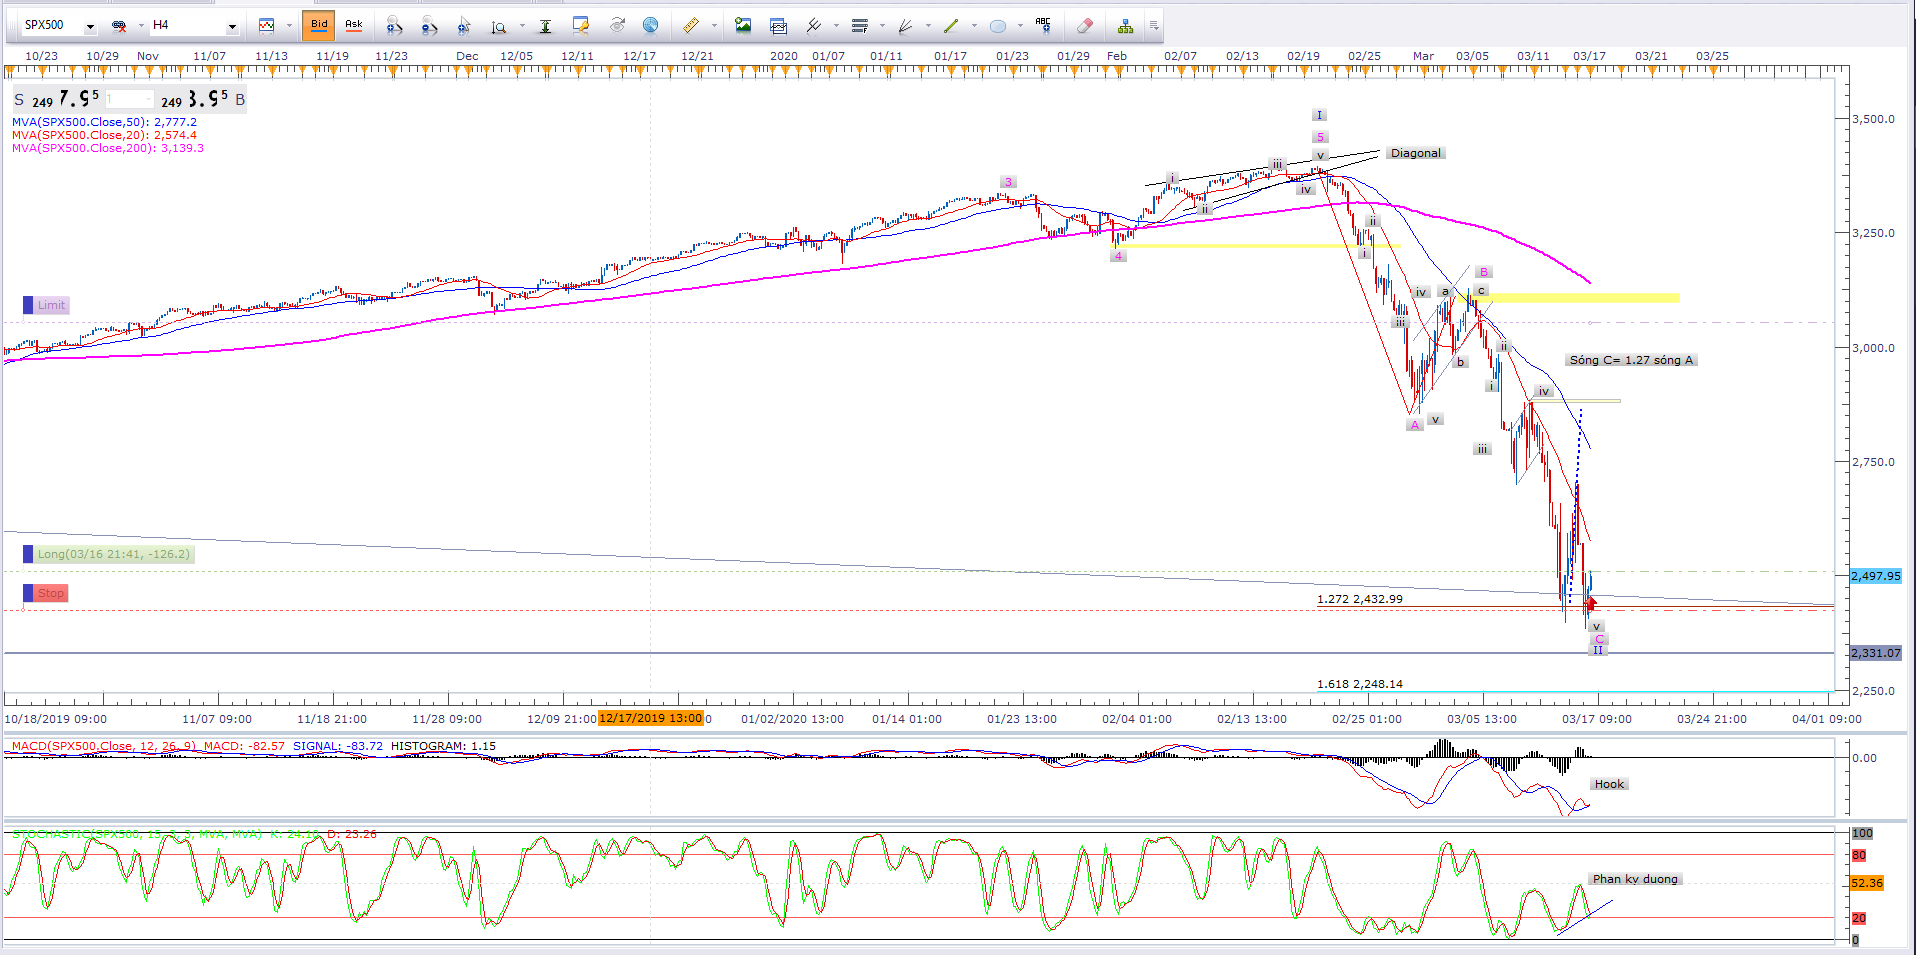Toggle the Ask price display button
This screenshot has width=1916, height=955.
click(x=354, y=25)
